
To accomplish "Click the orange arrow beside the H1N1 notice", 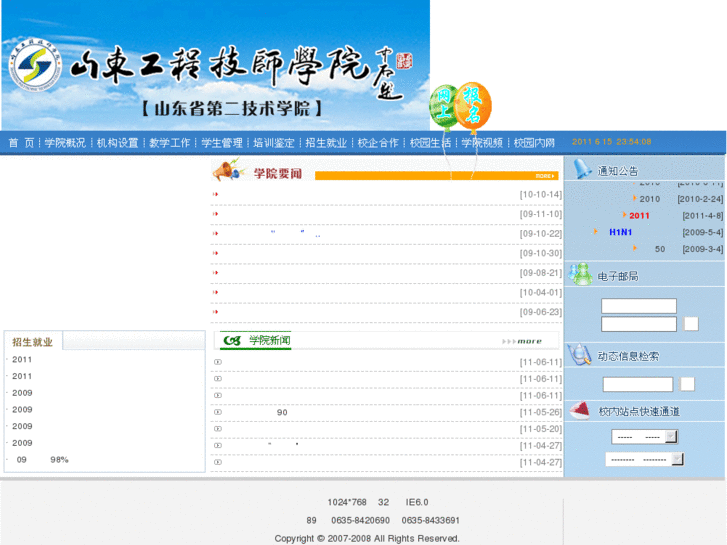I will 596,231.
